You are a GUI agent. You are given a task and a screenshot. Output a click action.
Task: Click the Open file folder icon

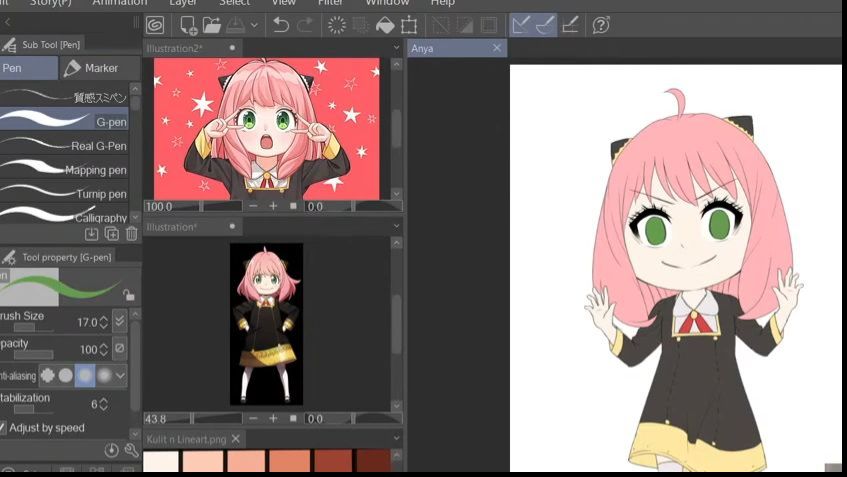[x=212, y=25]
